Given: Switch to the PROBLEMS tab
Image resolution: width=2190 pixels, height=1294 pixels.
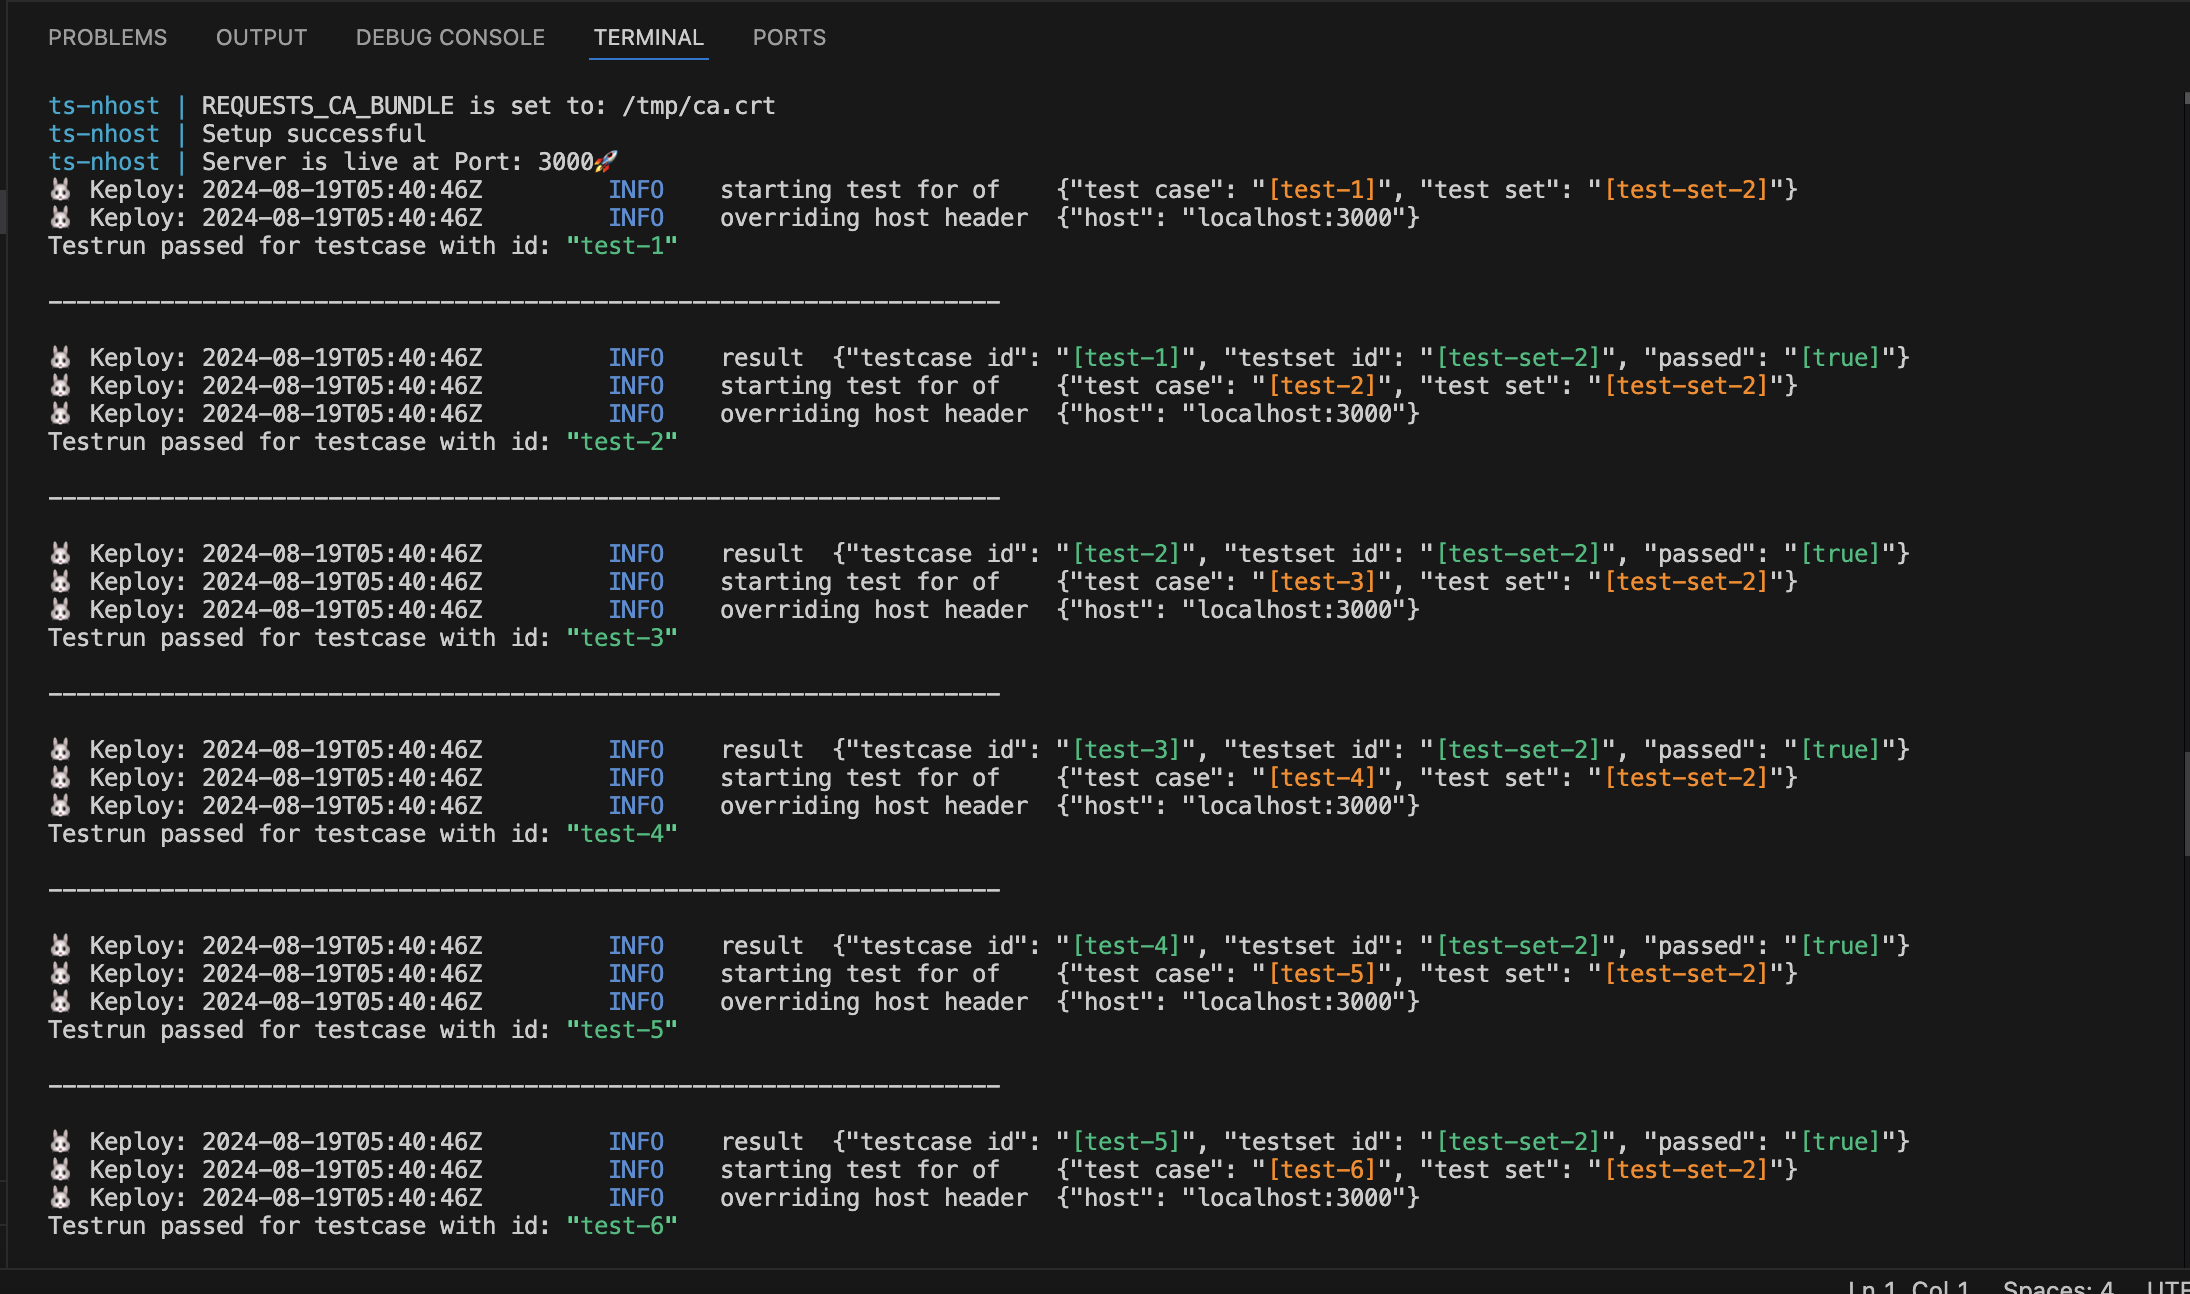Looking at the screenshot, I should pyautogui.click(x=107, y=37).
